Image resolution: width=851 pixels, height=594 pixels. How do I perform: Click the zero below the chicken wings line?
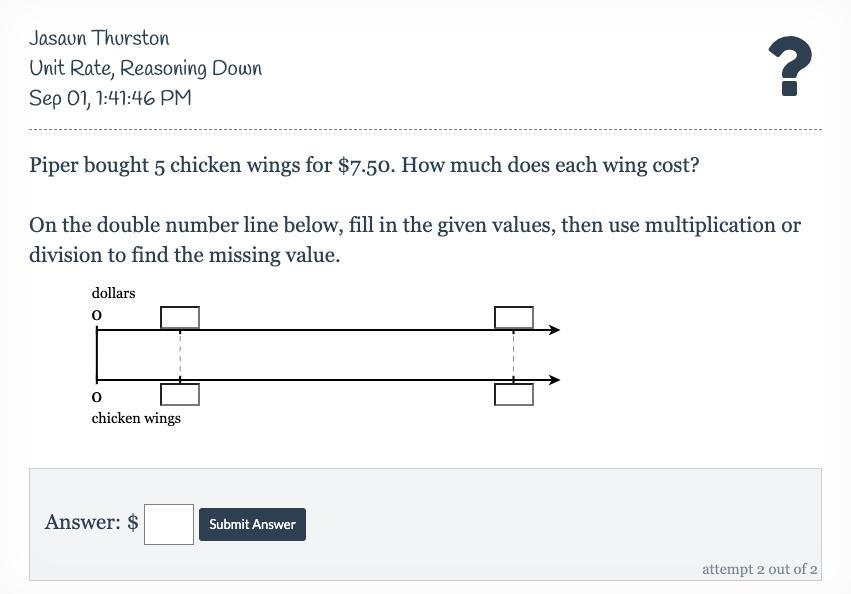(97, 398)
